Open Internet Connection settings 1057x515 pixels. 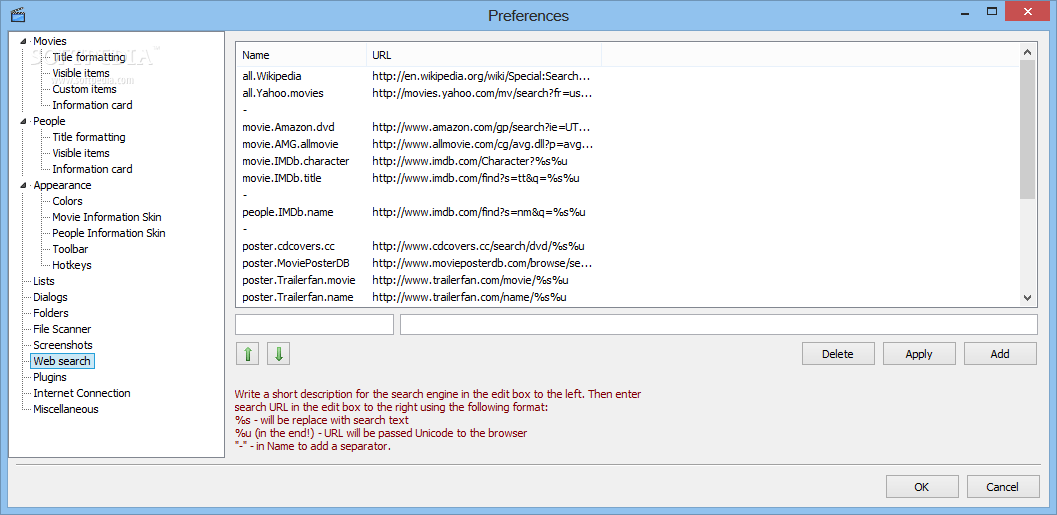tap(82, 393)
